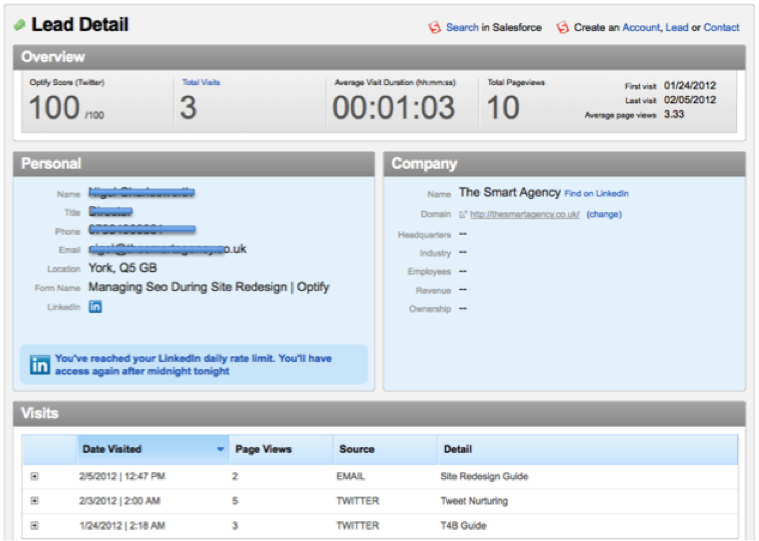Click the last visit date 02/05/2012
This screenshot has height=541, width=759.
coord(690,100)
